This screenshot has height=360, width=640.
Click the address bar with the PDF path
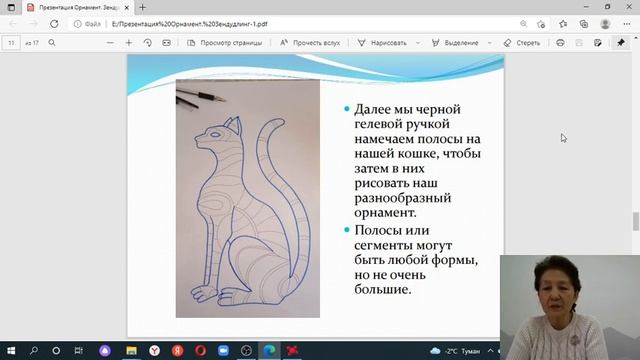click(190, 24)
